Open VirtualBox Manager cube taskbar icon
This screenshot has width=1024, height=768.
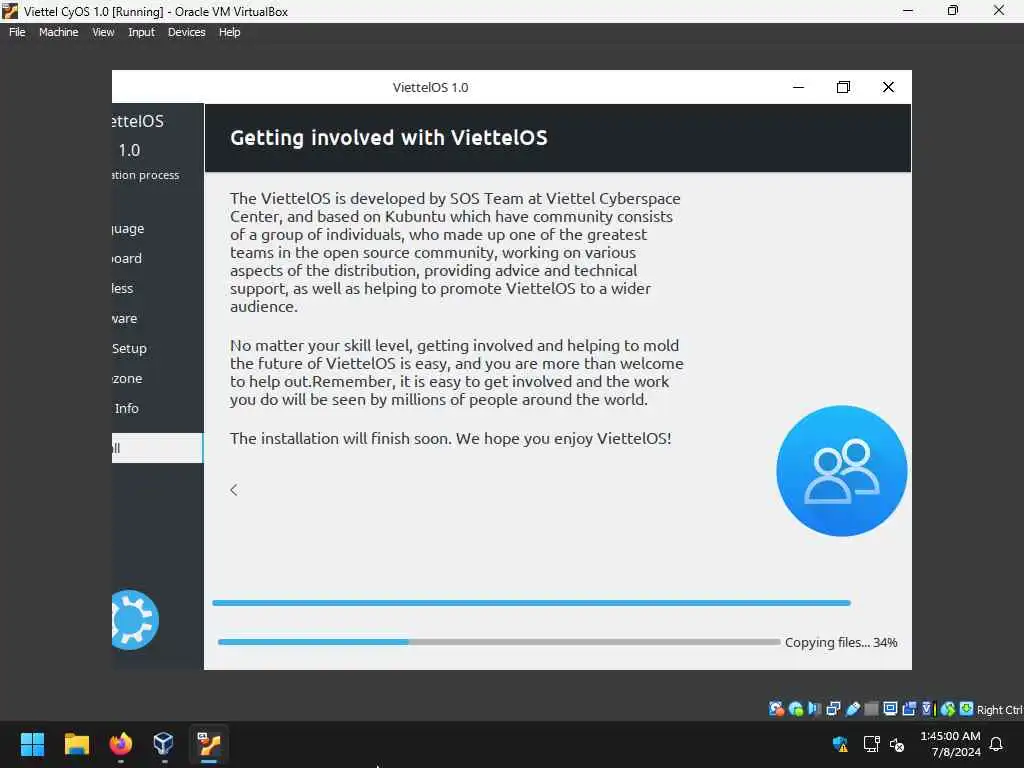pyautogui.click(x=163, y=744)
